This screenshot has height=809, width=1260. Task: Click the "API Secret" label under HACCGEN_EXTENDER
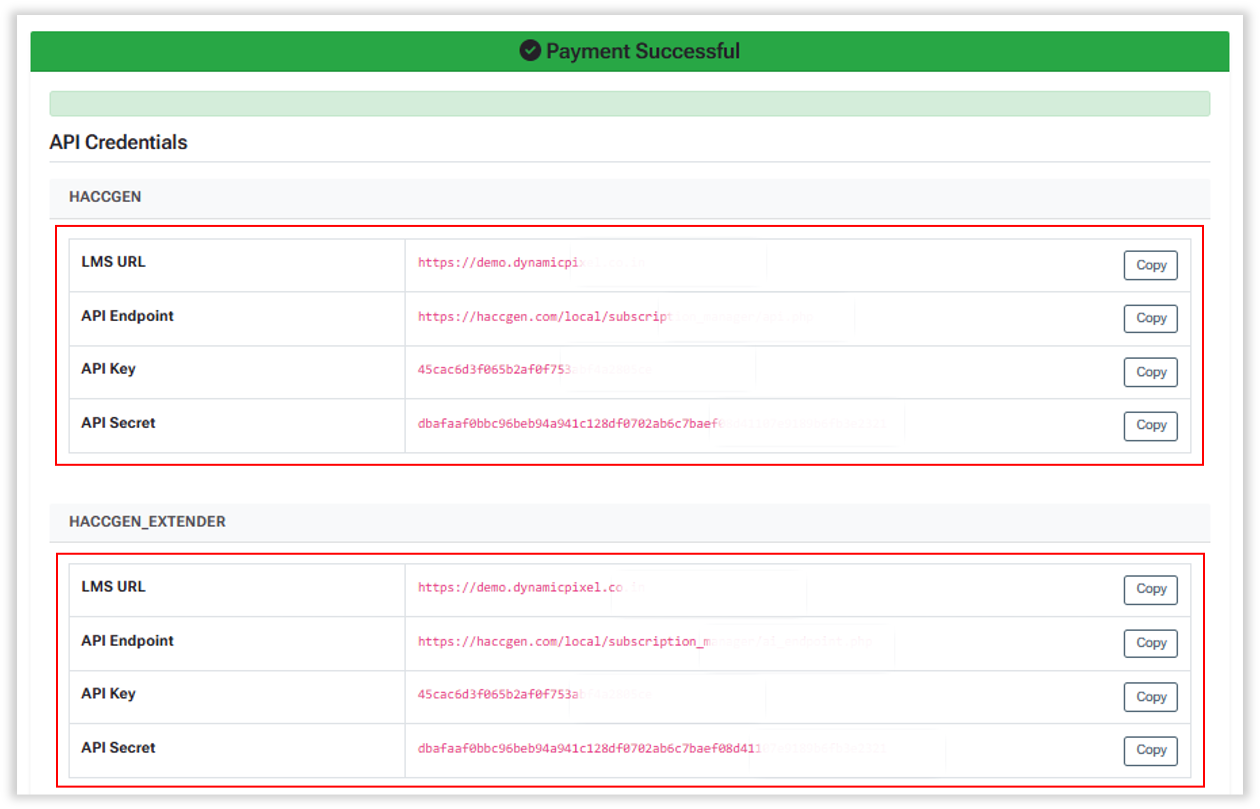pyautogui.click(x=118, y=748)
